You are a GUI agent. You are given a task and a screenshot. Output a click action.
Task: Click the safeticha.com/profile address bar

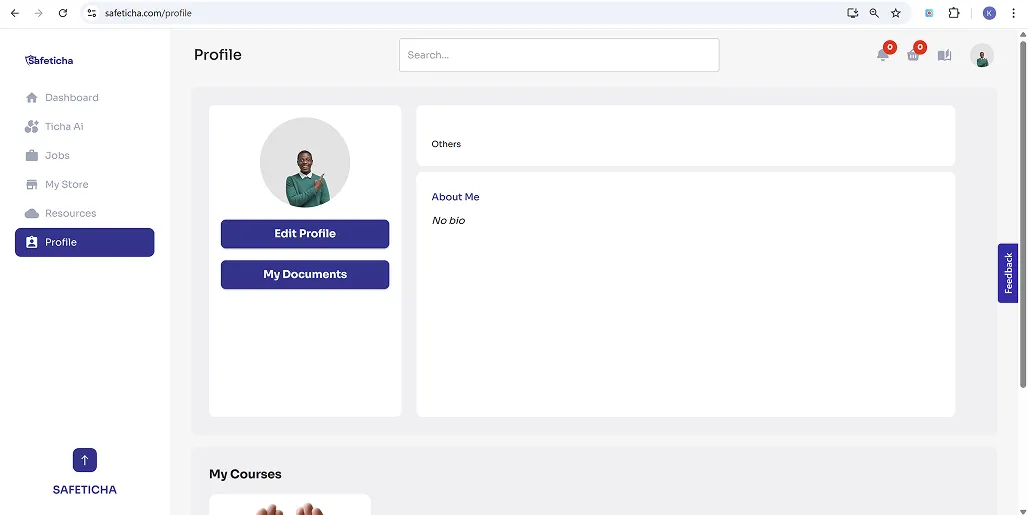tap(148, 13)
